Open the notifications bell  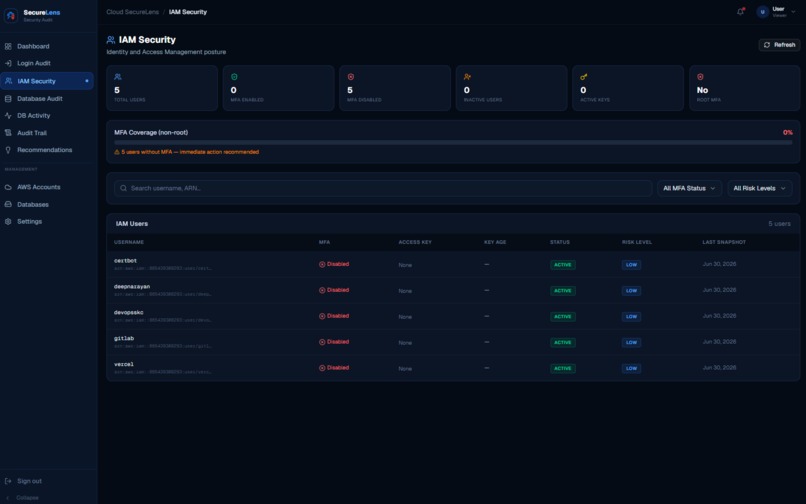click(740, 11)
